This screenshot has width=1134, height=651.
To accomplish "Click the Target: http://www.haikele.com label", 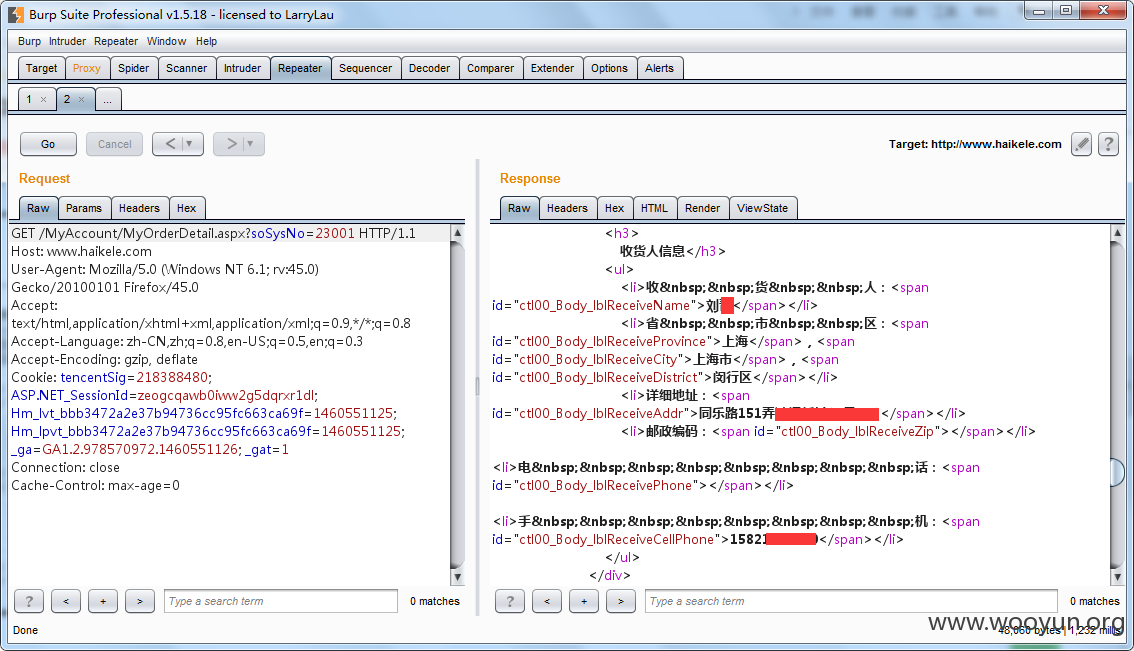I will click(975, 144).
